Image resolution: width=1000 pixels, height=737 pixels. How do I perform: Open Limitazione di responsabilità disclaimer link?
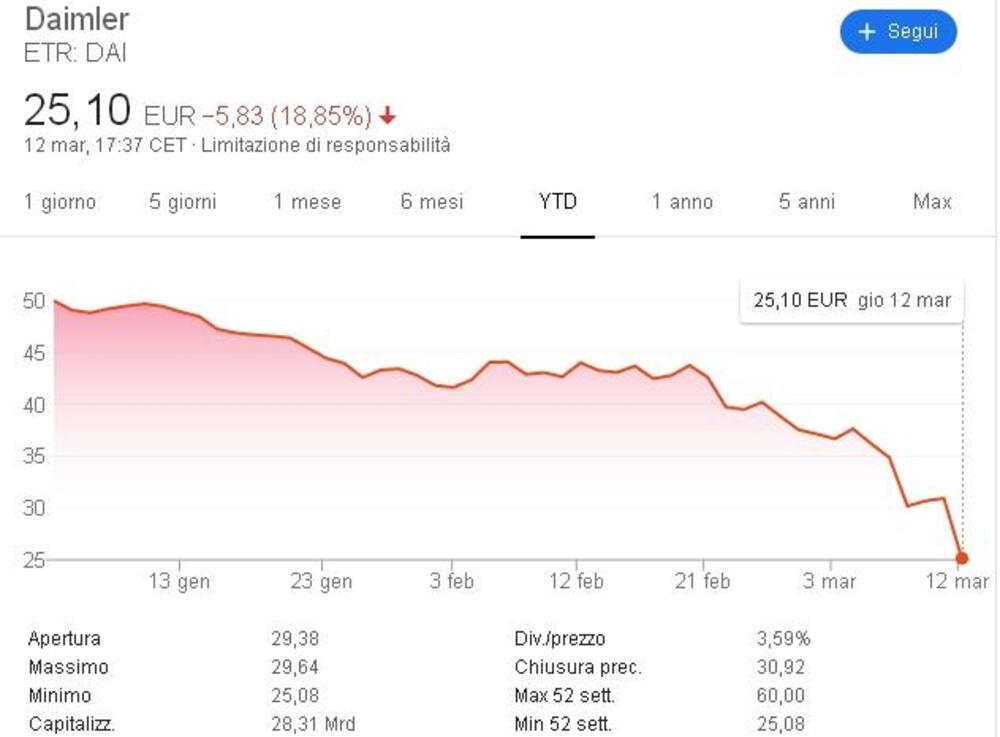pos(326,145)
